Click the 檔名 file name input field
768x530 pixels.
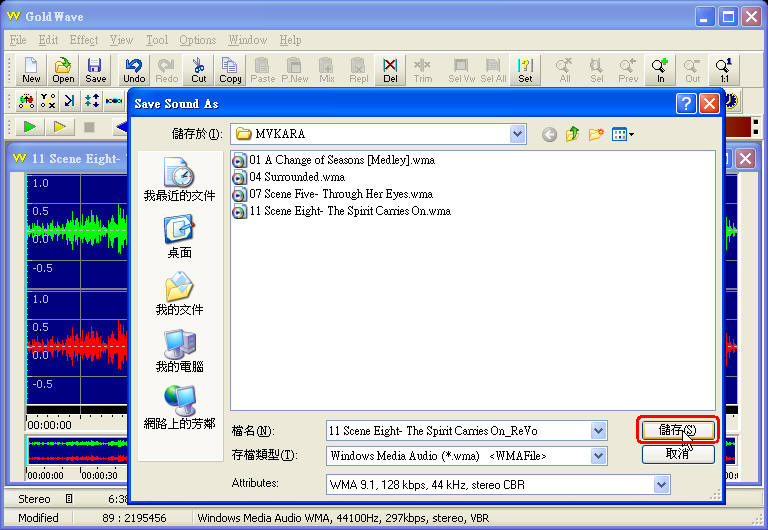pyautogui.click(x=458, y=431)
